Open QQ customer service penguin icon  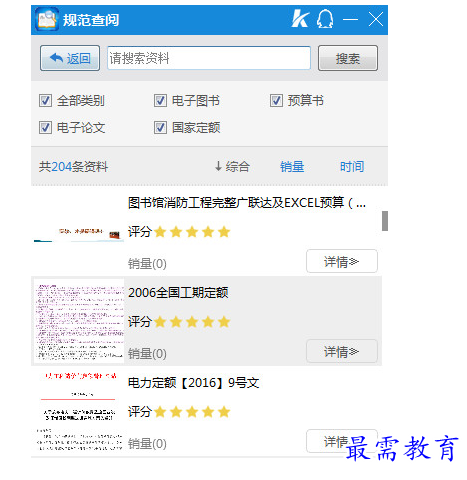(325, 19)
